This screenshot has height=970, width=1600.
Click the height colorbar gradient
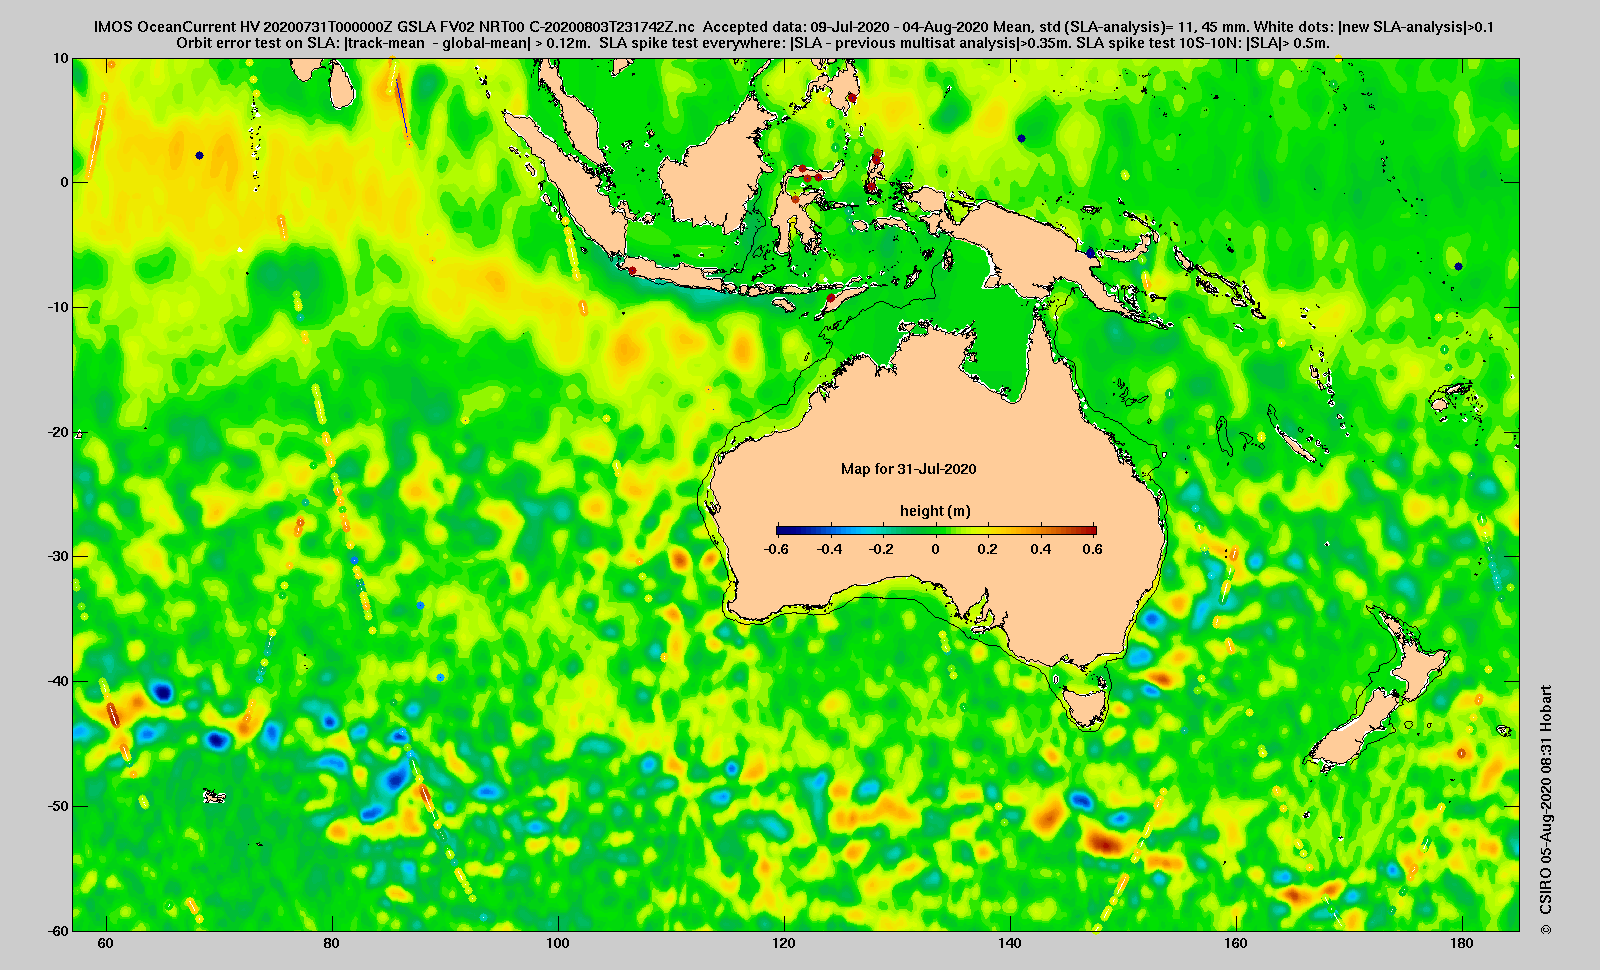click(x=936, y=530)
